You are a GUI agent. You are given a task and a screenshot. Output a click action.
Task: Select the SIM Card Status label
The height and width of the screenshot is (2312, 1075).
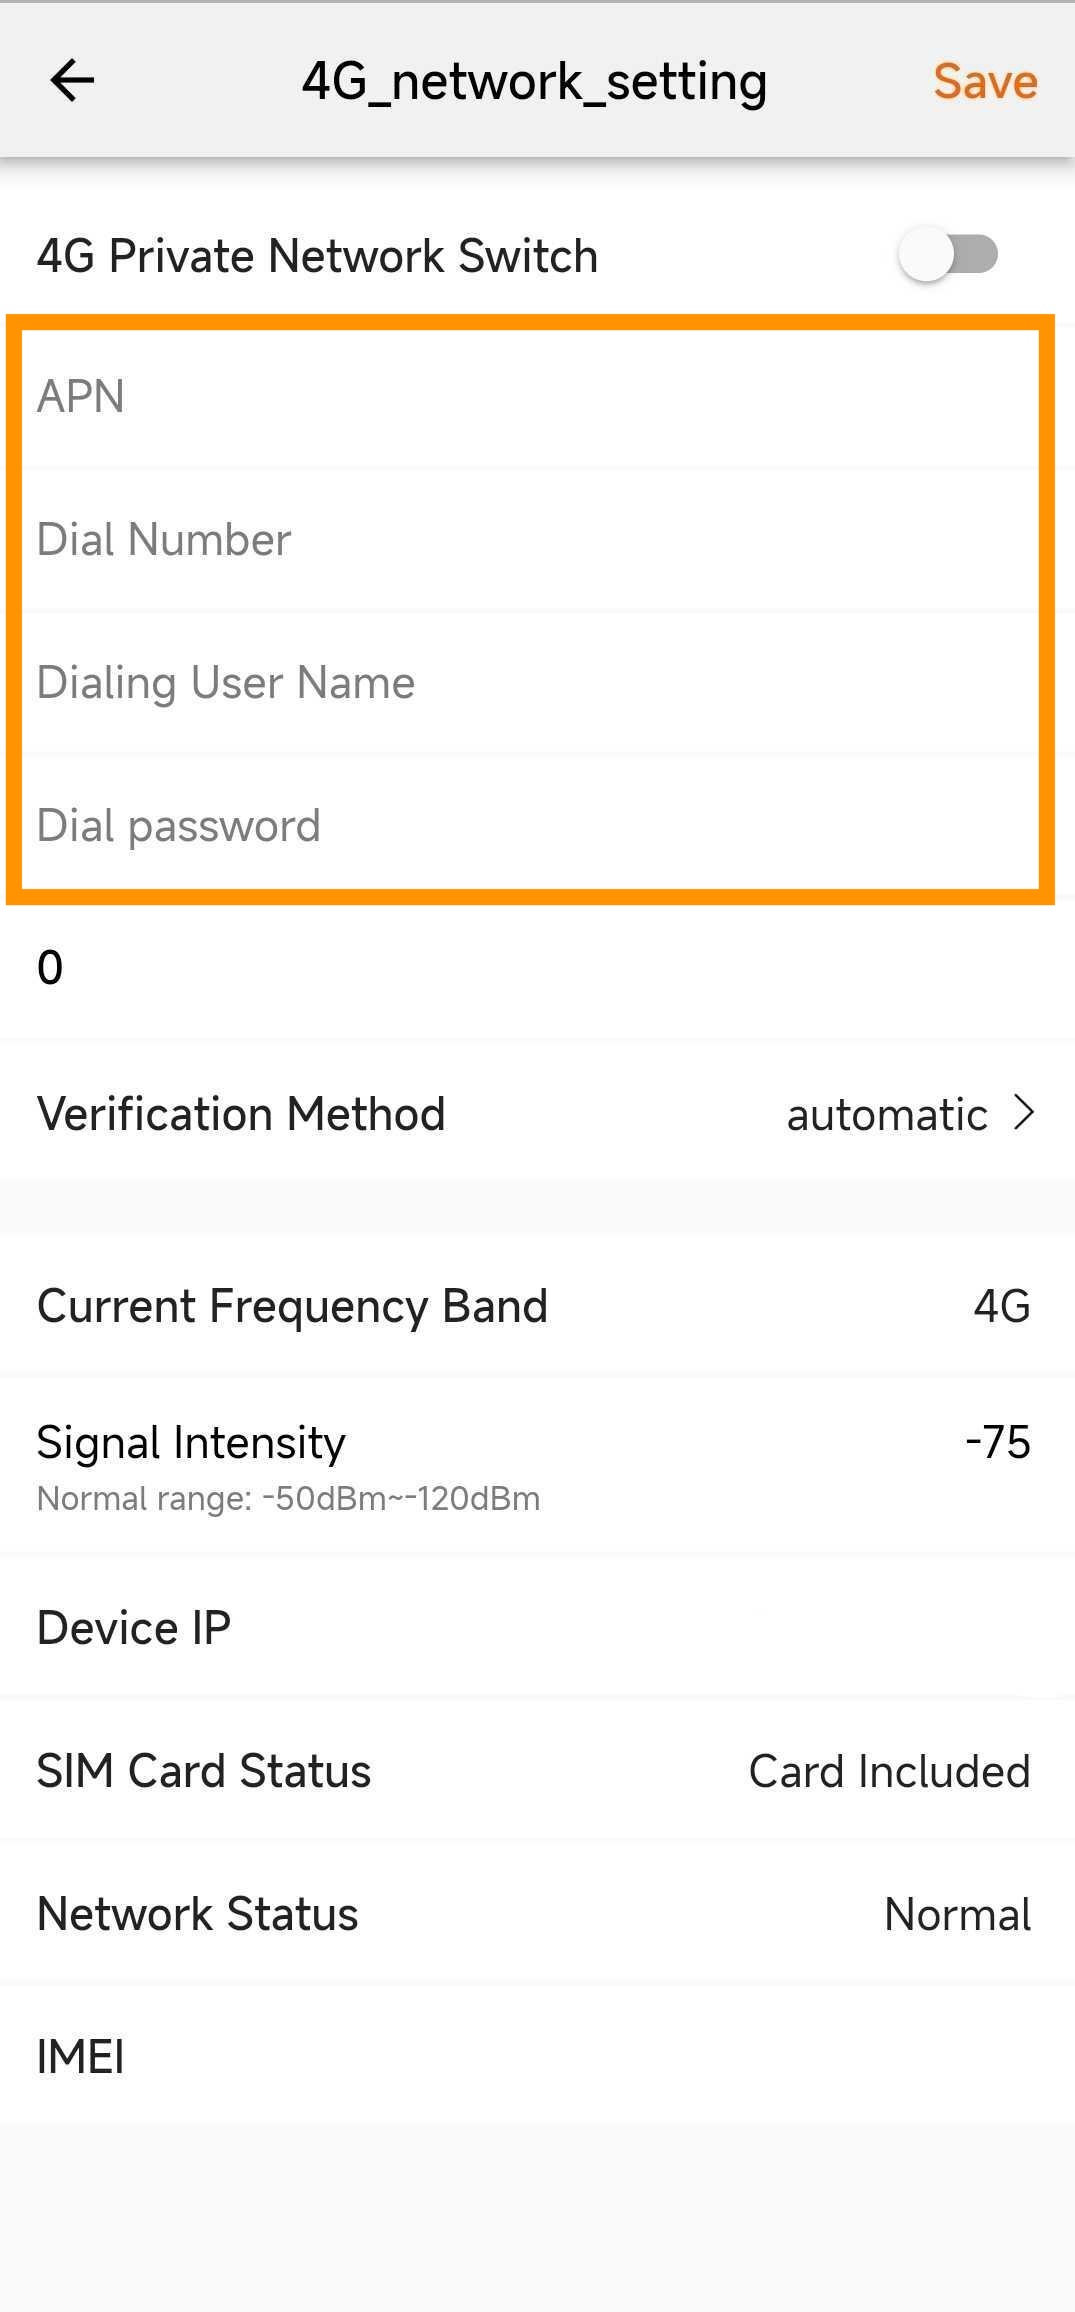pyautogui.click(x=204, y=1771)
